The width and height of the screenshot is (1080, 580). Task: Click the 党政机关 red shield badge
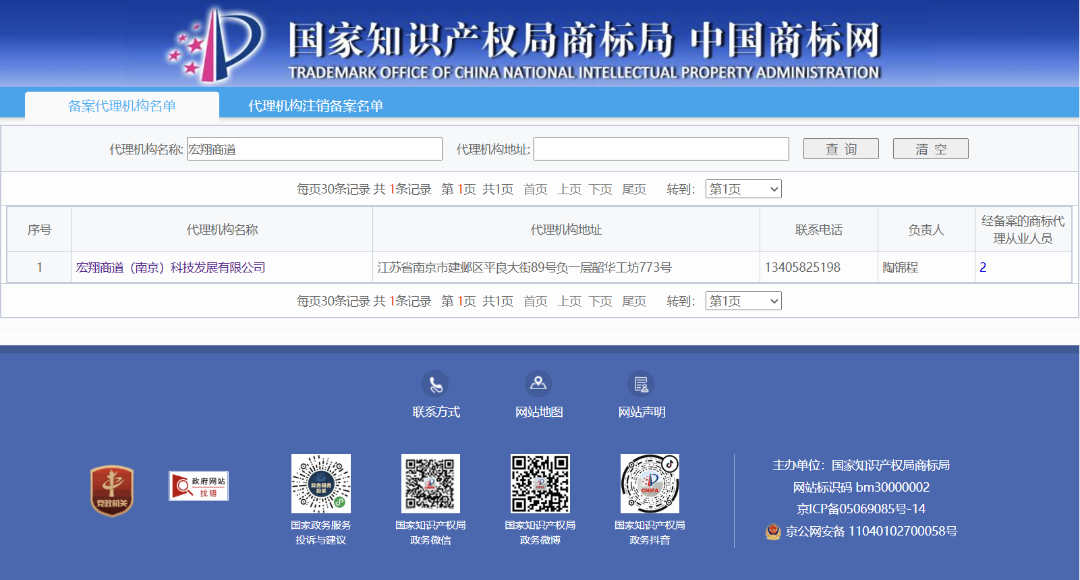click(x=112, y=490)
